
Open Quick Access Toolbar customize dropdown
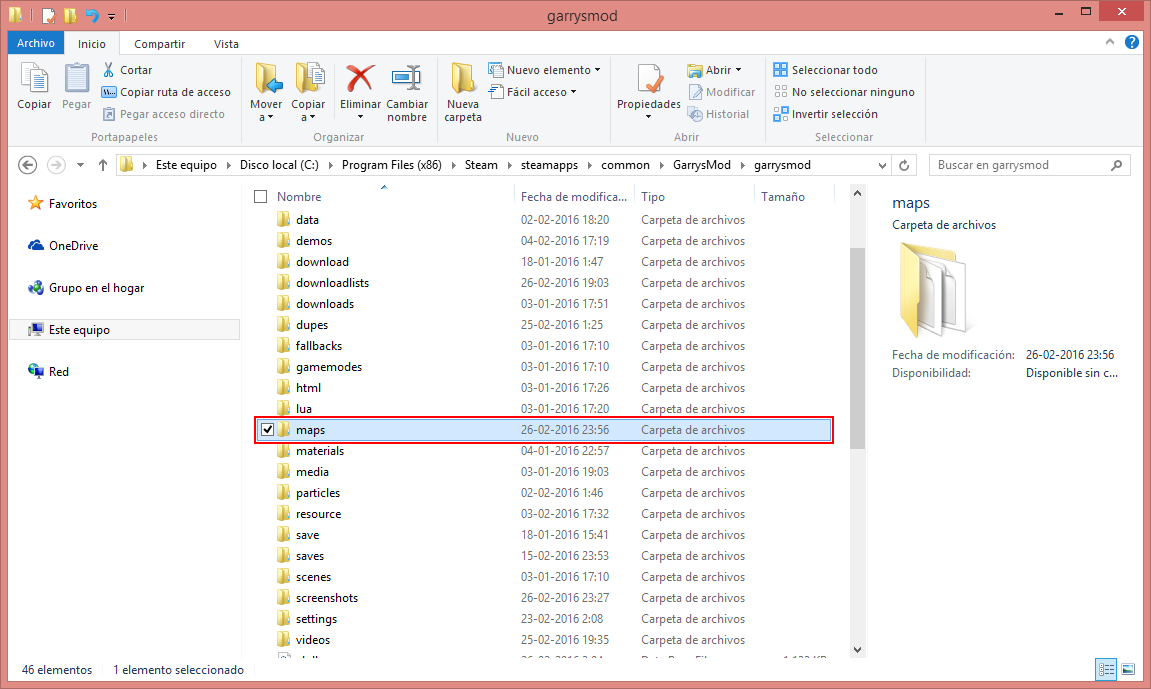click(x=111, y=15)
